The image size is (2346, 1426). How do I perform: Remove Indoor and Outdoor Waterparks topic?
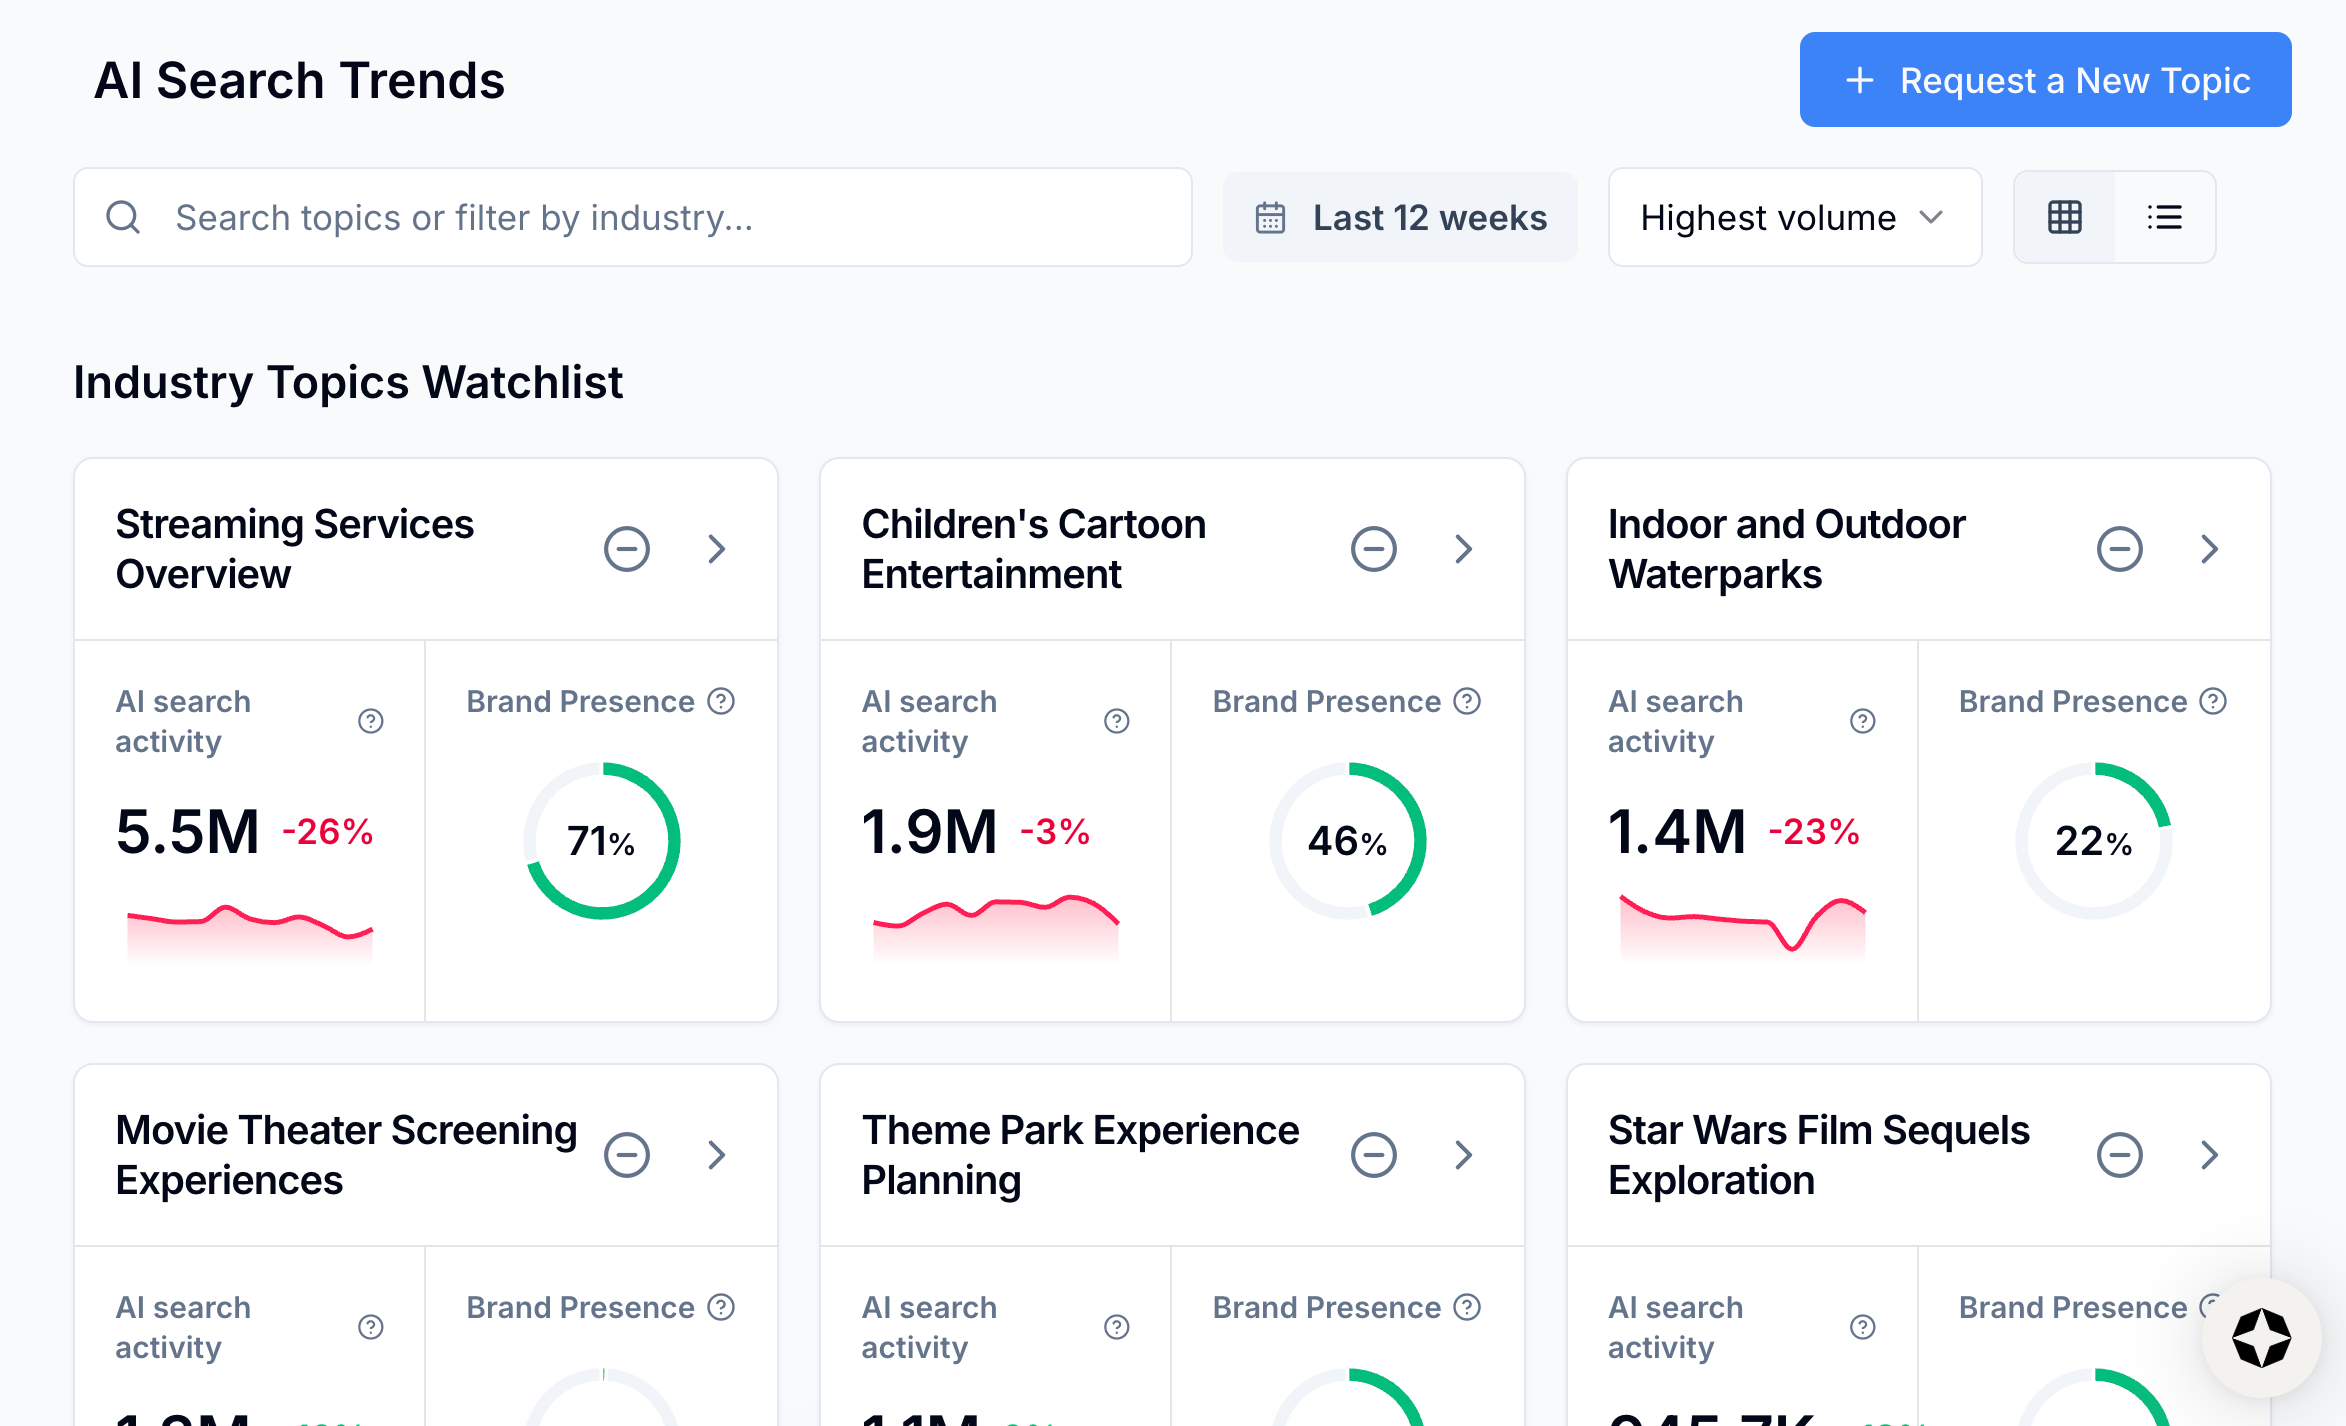tap(2119, 549)
